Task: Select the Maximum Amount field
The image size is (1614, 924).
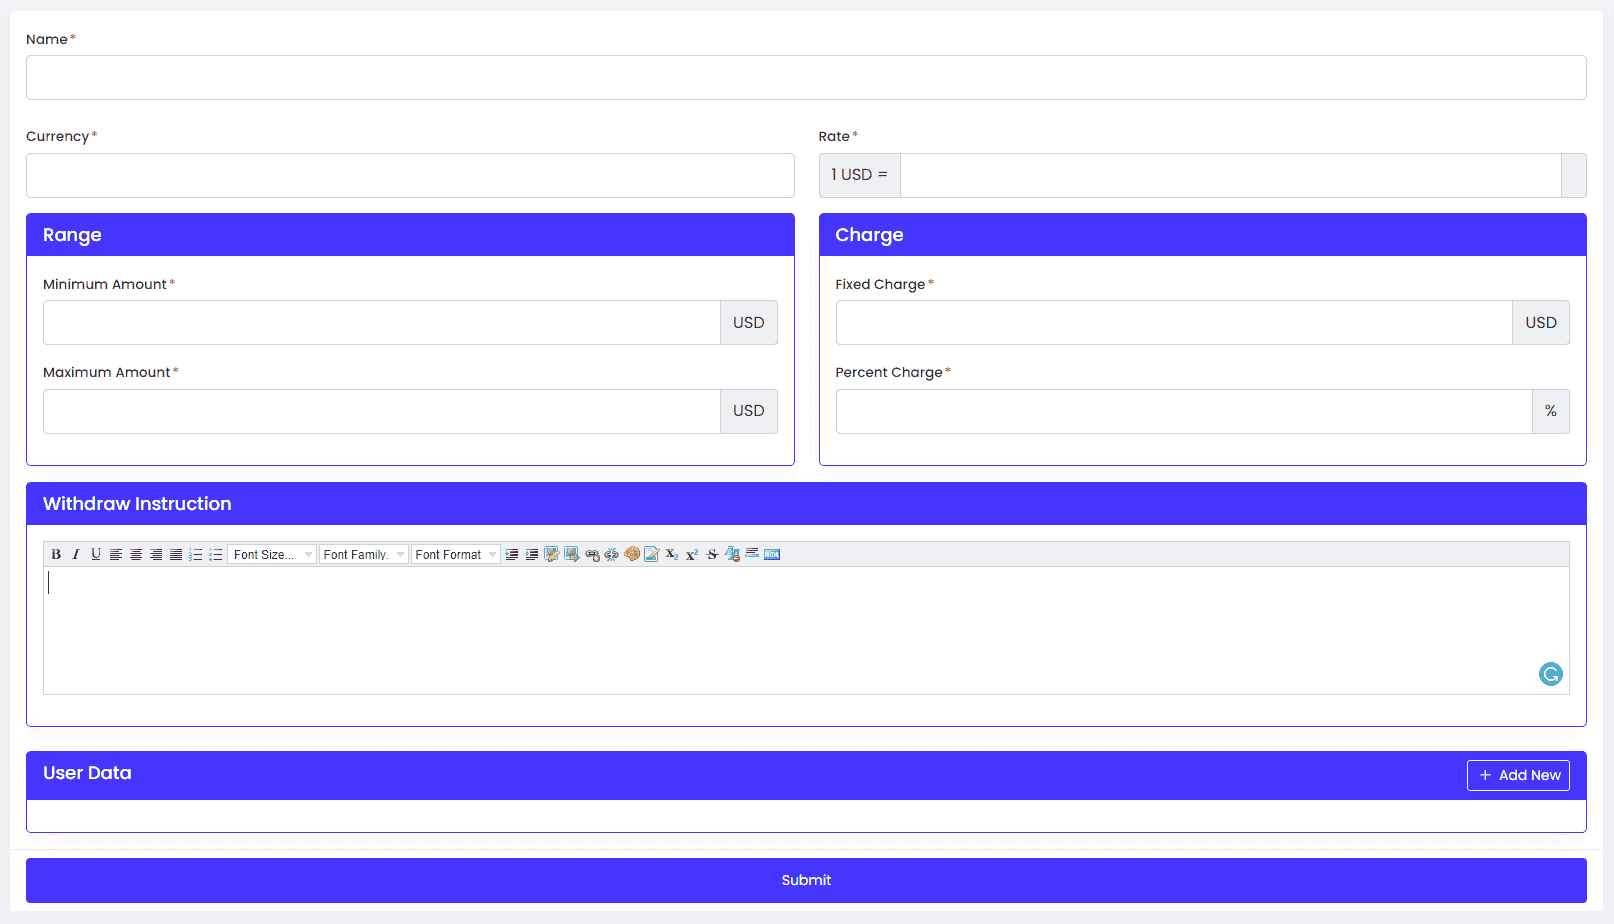Action: click(x=382, y=411)
